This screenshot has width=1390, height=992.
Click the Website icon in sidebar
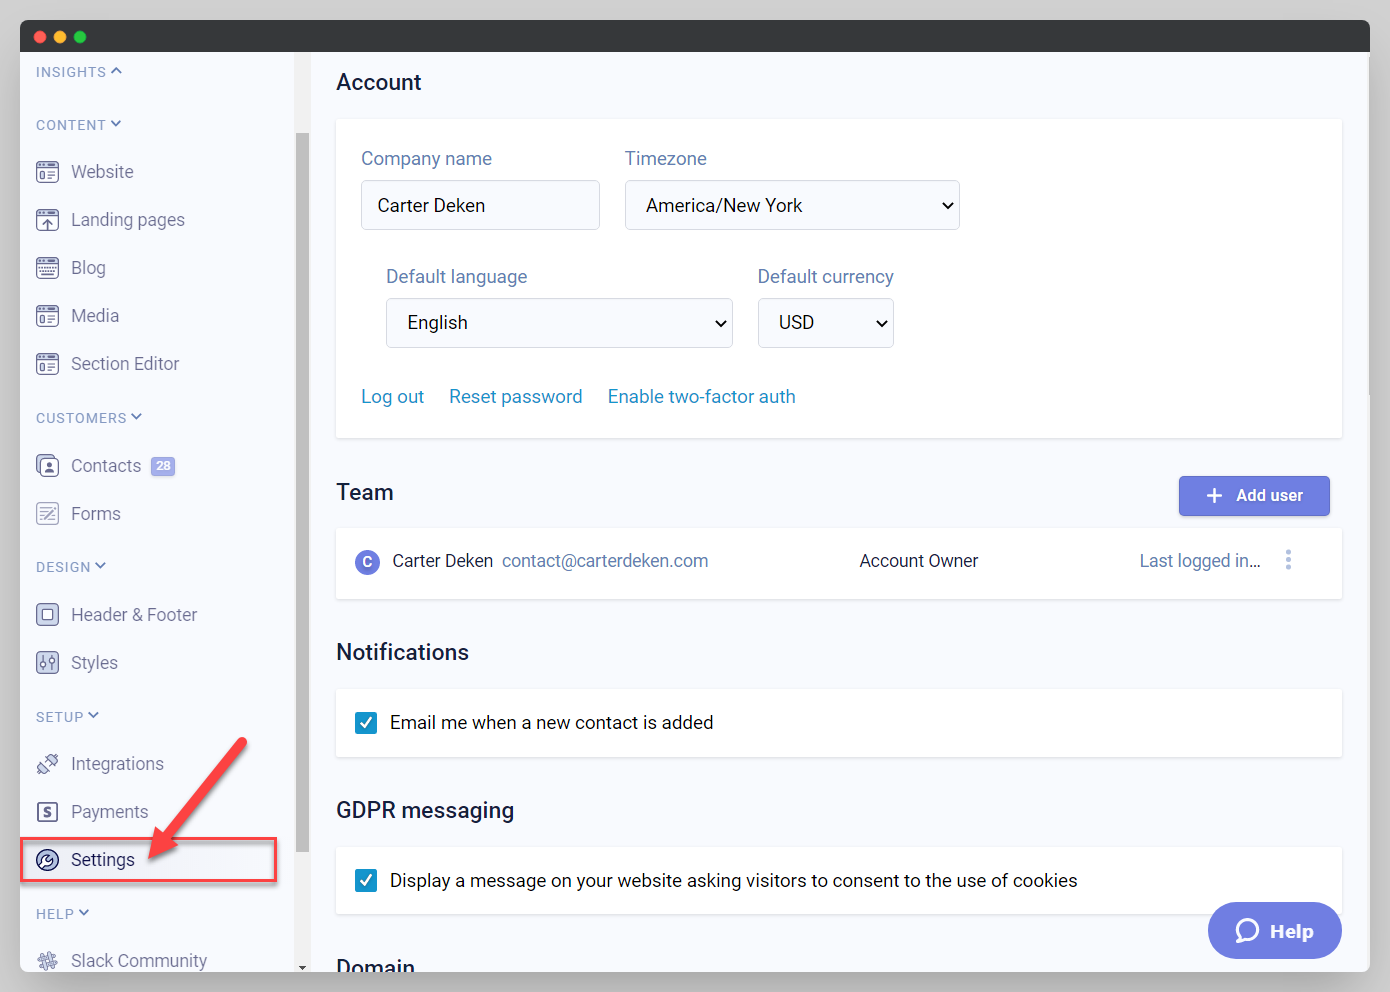(47, 172)
